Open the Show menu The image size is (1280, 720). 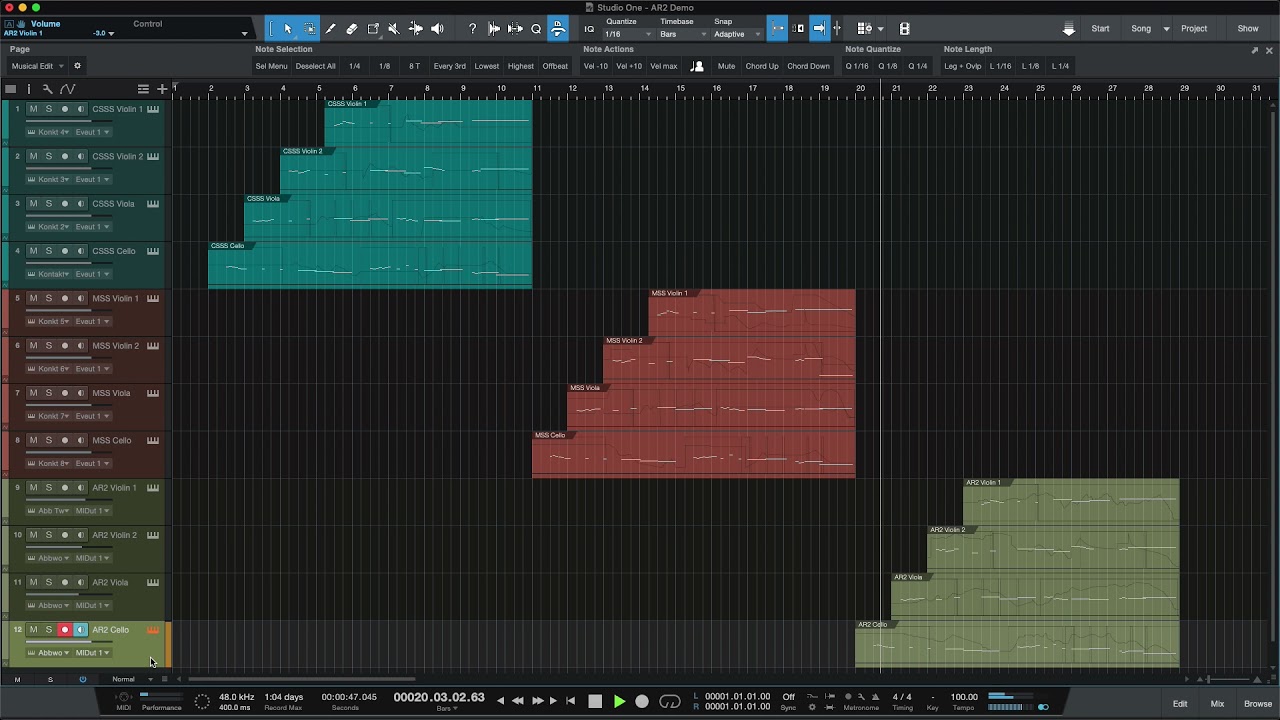[x=1248, y=29]
